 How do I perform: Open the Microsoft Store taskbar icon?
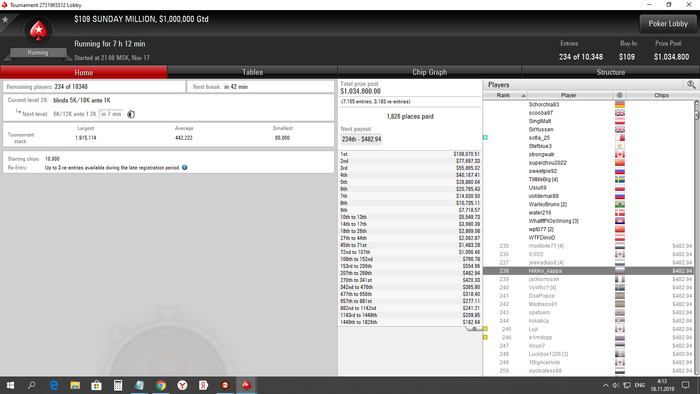point(96,385)
